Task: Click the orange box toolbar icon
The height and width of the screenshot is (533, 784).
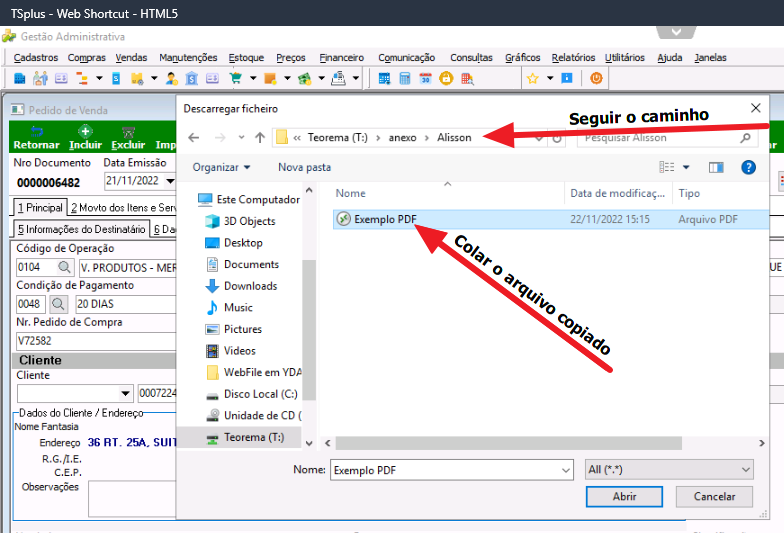Action: point(270,78)
